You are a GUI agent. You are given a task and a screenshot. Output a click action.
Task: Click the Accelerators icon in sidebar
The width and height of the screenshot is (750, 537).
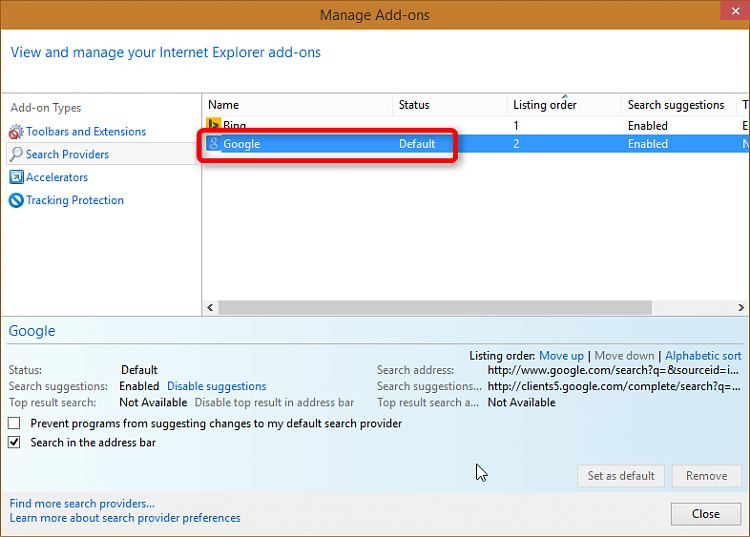(16, 177)
